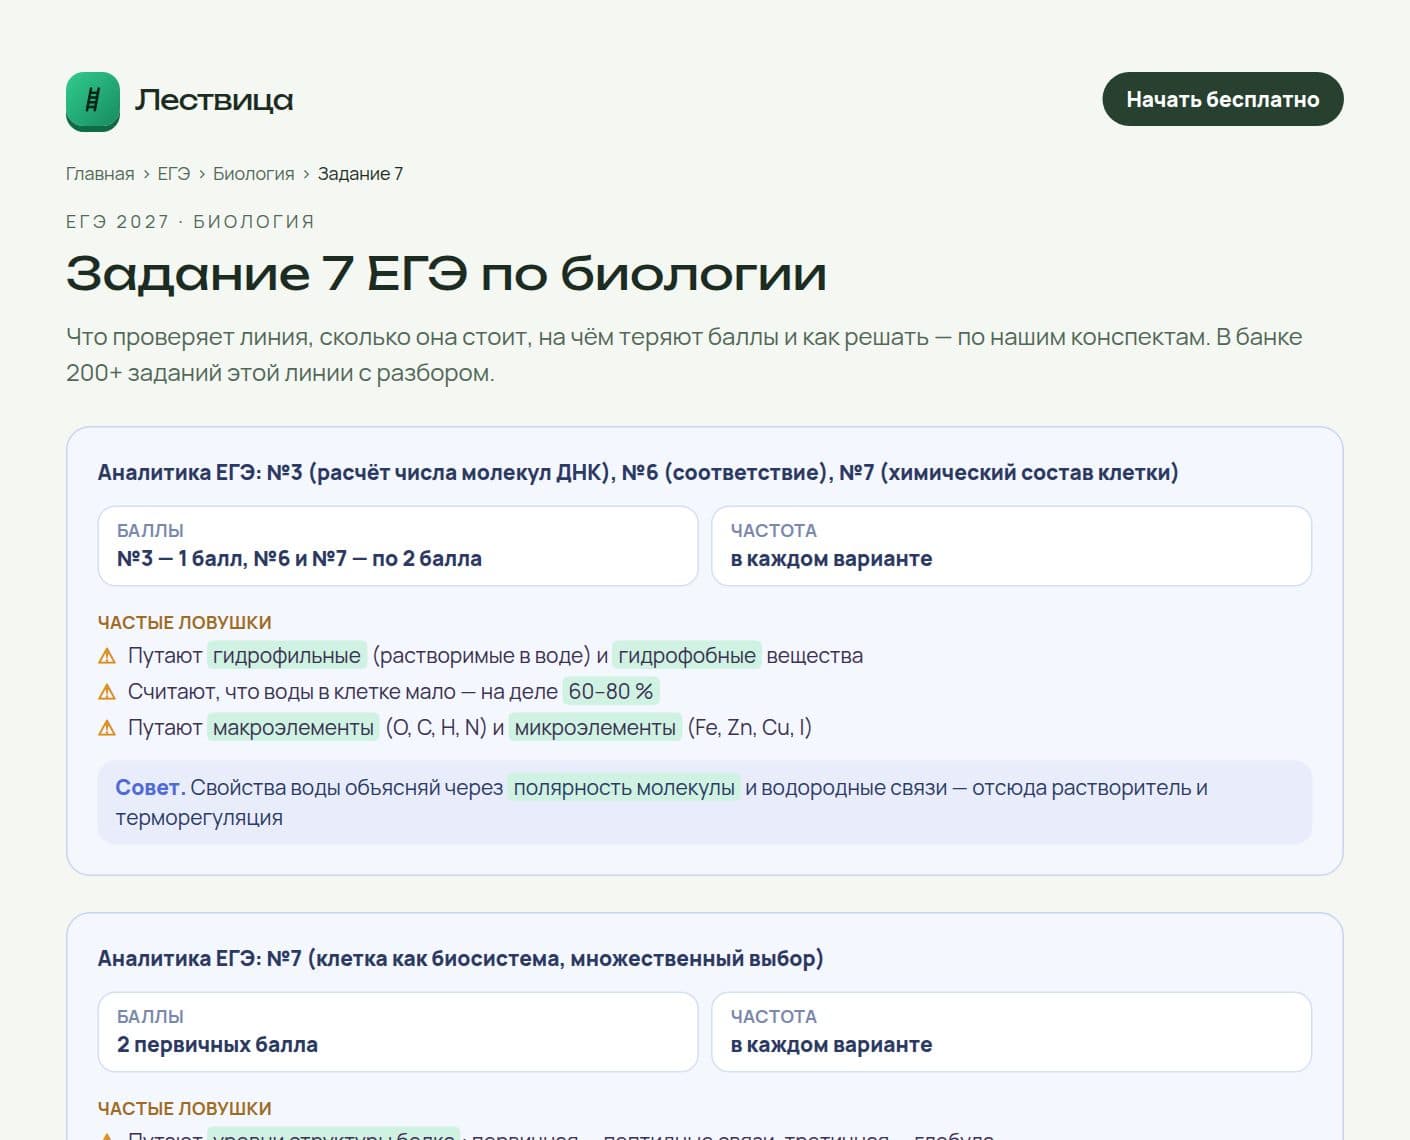
Task: Click the green Лествица ladder logo icon
Action: pos(93,101)
